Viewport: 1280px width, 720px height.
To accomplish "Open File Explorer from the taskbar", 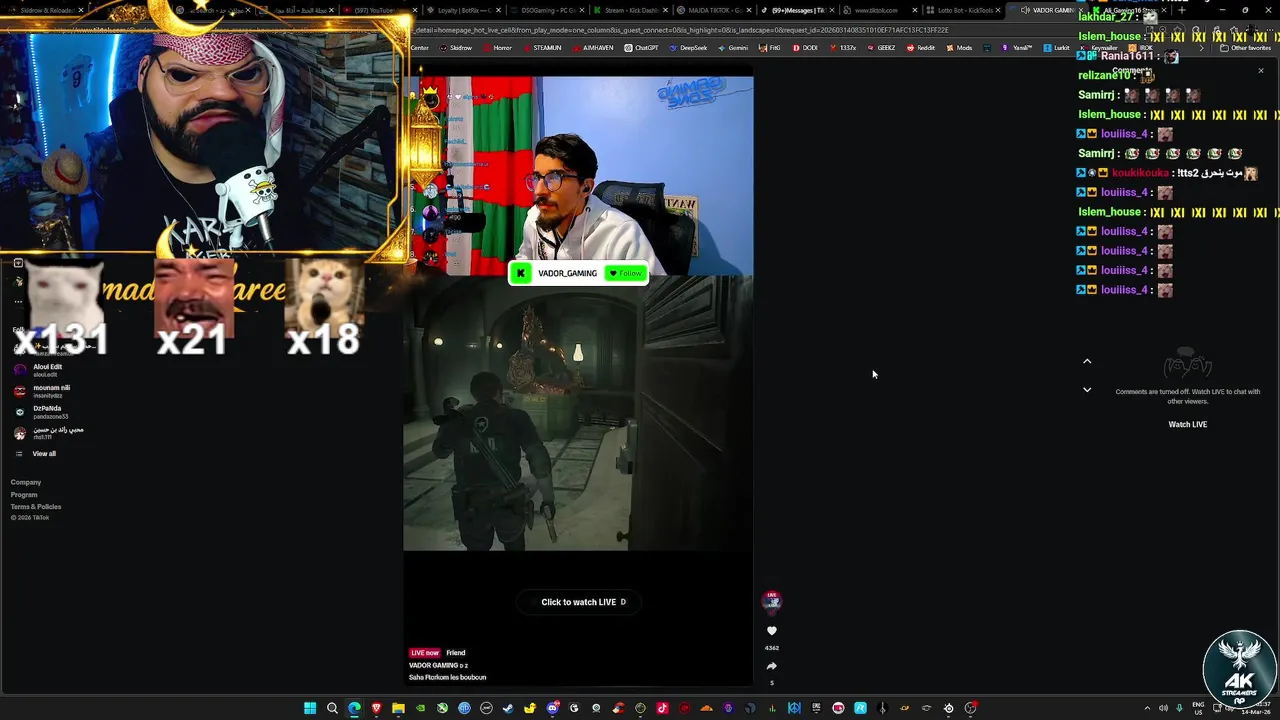I will point(398,708).
